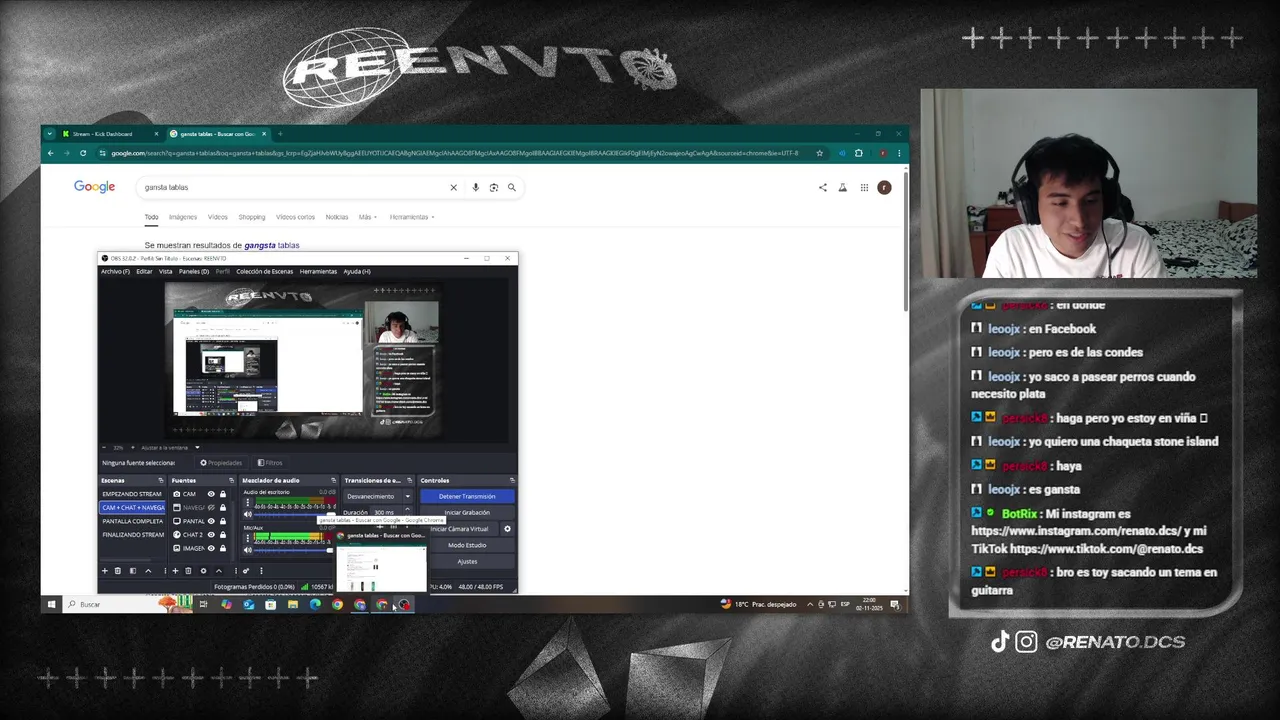Open the Google apps grid icon
Image resolution: width=1280 pixels, height=720 pixels.
864,187
